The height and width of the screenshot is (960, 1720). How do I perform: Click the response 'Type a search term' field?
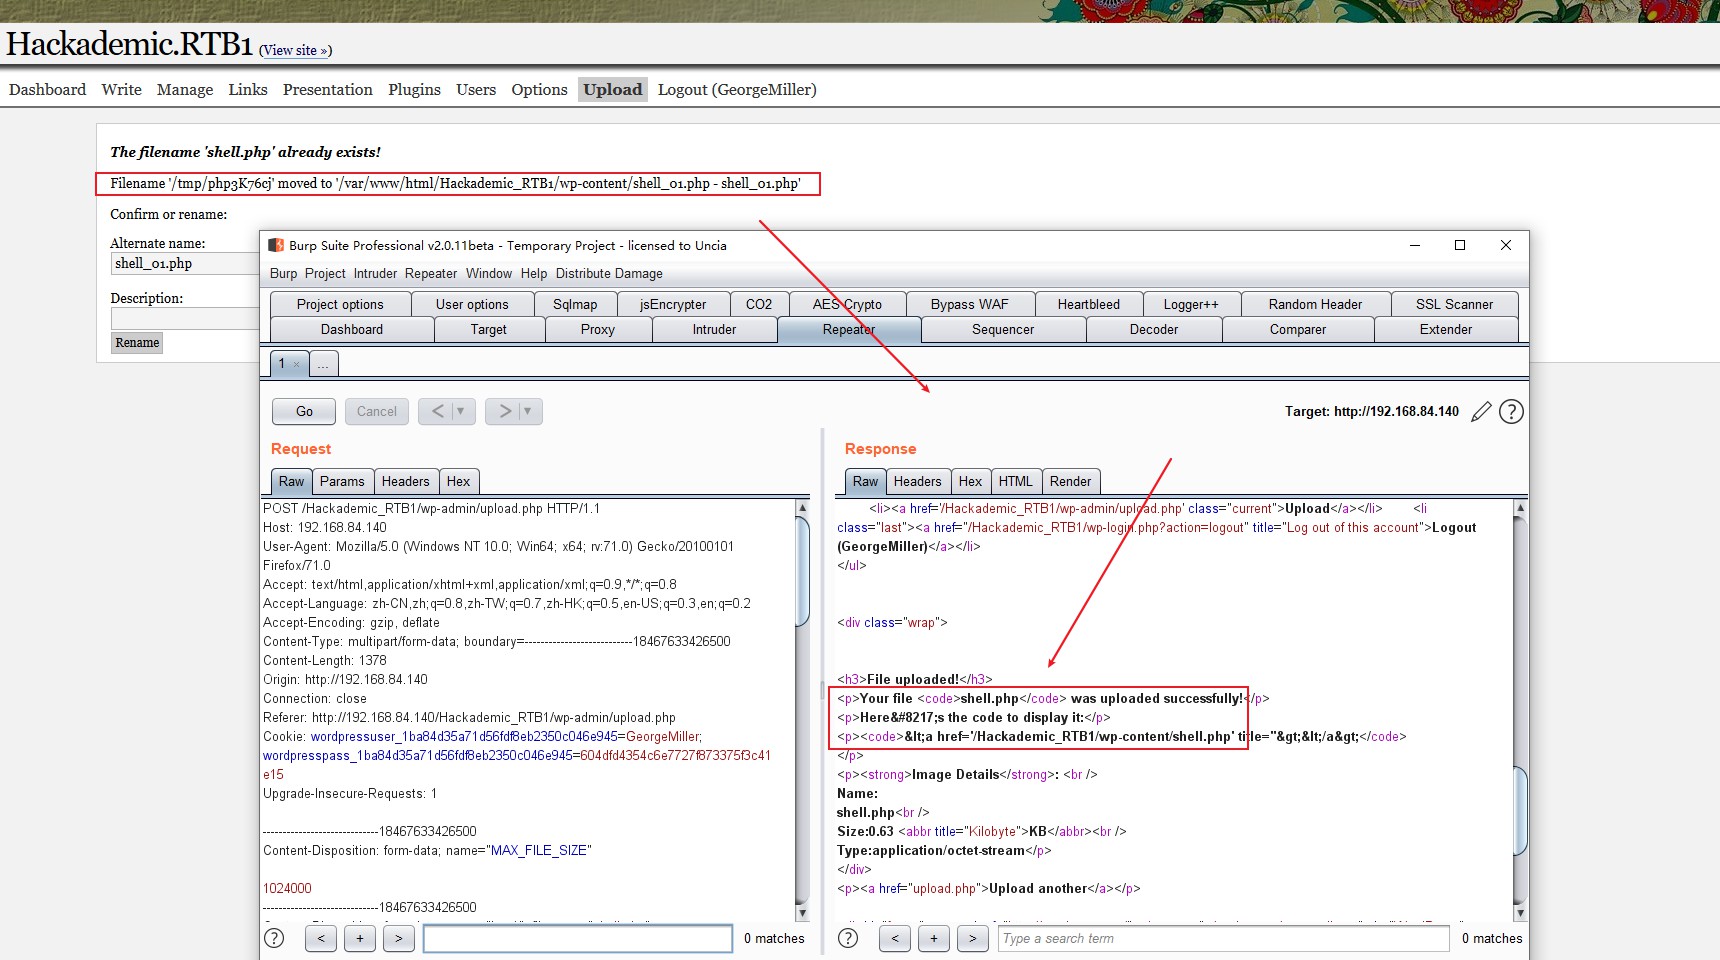1223,938
